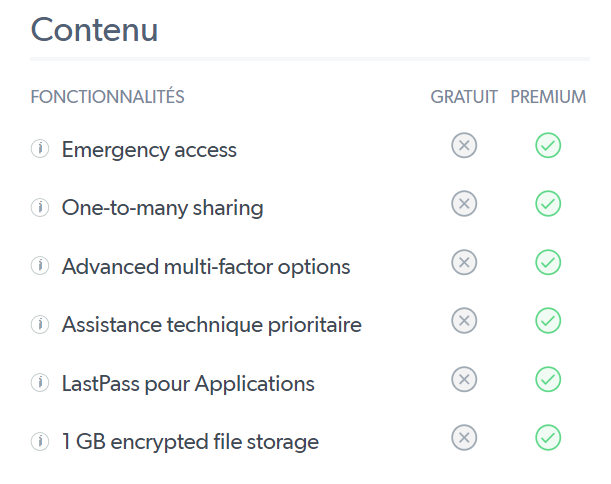Click info icon beside Emergency access
Viewport: 611px width, 484px height.
coord(40,150)
